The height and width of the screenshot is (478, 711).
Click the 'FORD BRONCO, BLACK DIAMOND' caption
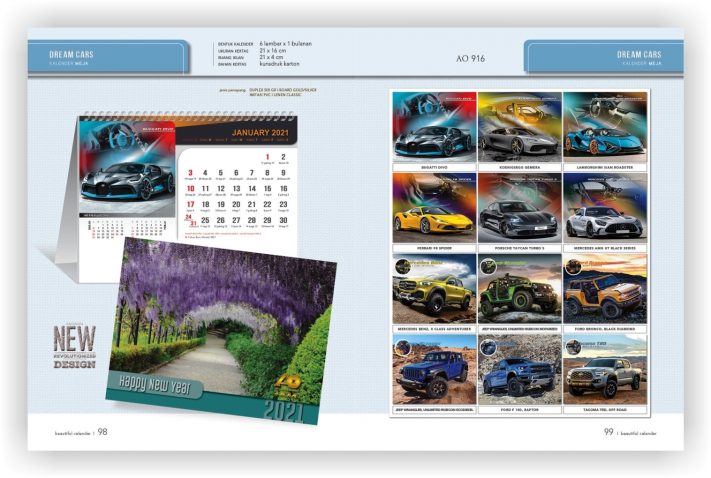(604, 329)
